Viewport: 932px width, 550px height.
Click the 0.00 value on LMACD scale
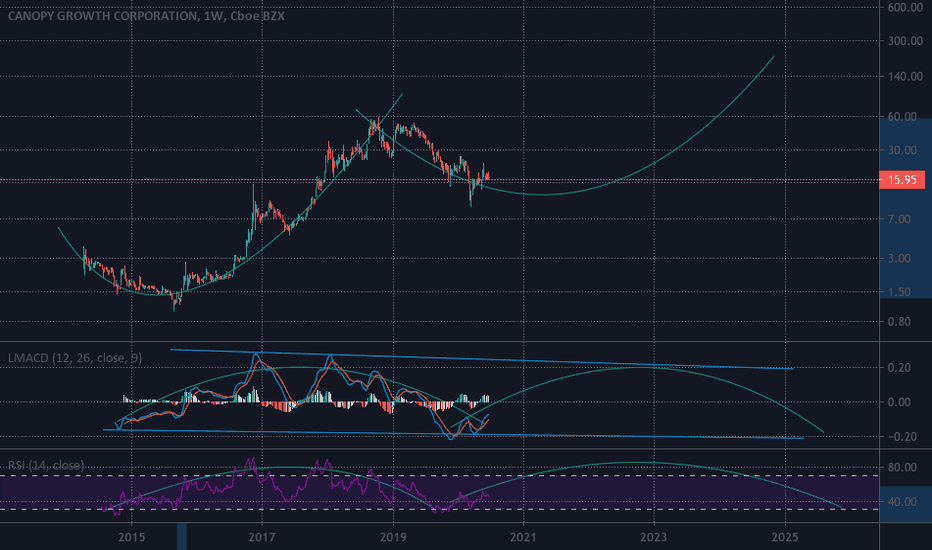click(x=899, y=402)
